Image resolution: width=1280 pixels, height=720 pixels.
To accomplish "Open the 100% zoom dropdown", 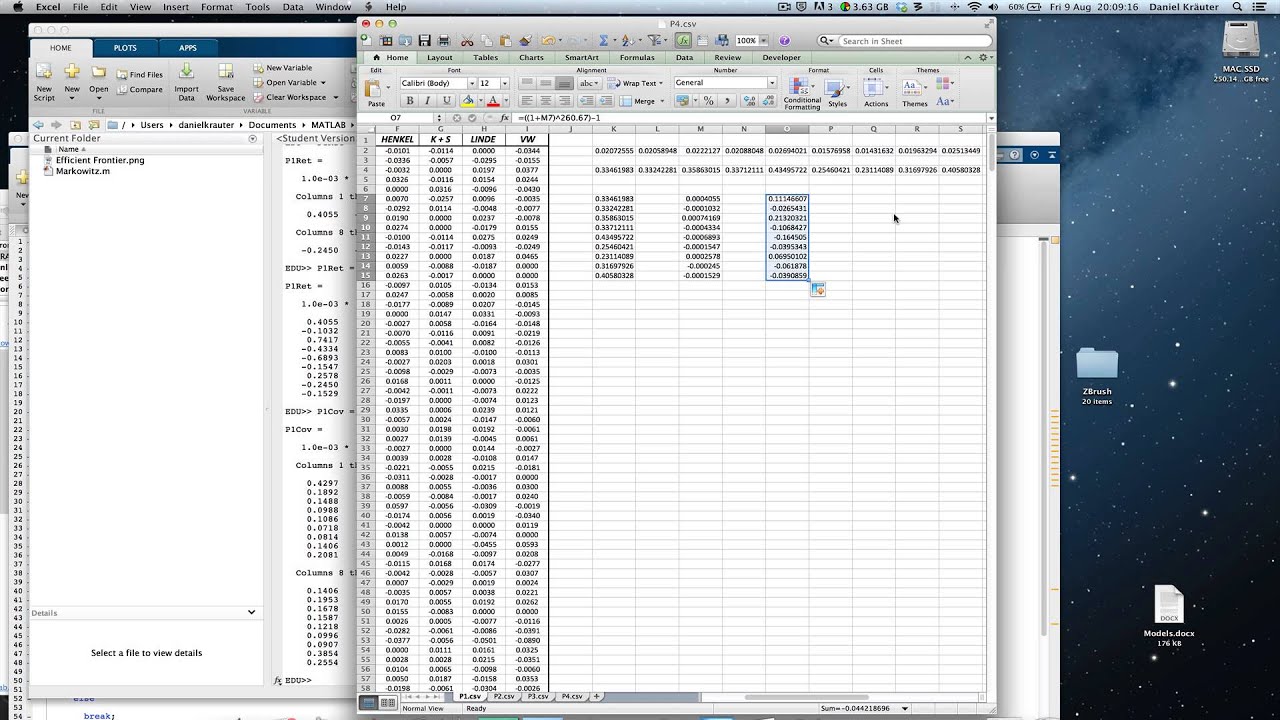I will pyautogui.click(x=764, y=41).
